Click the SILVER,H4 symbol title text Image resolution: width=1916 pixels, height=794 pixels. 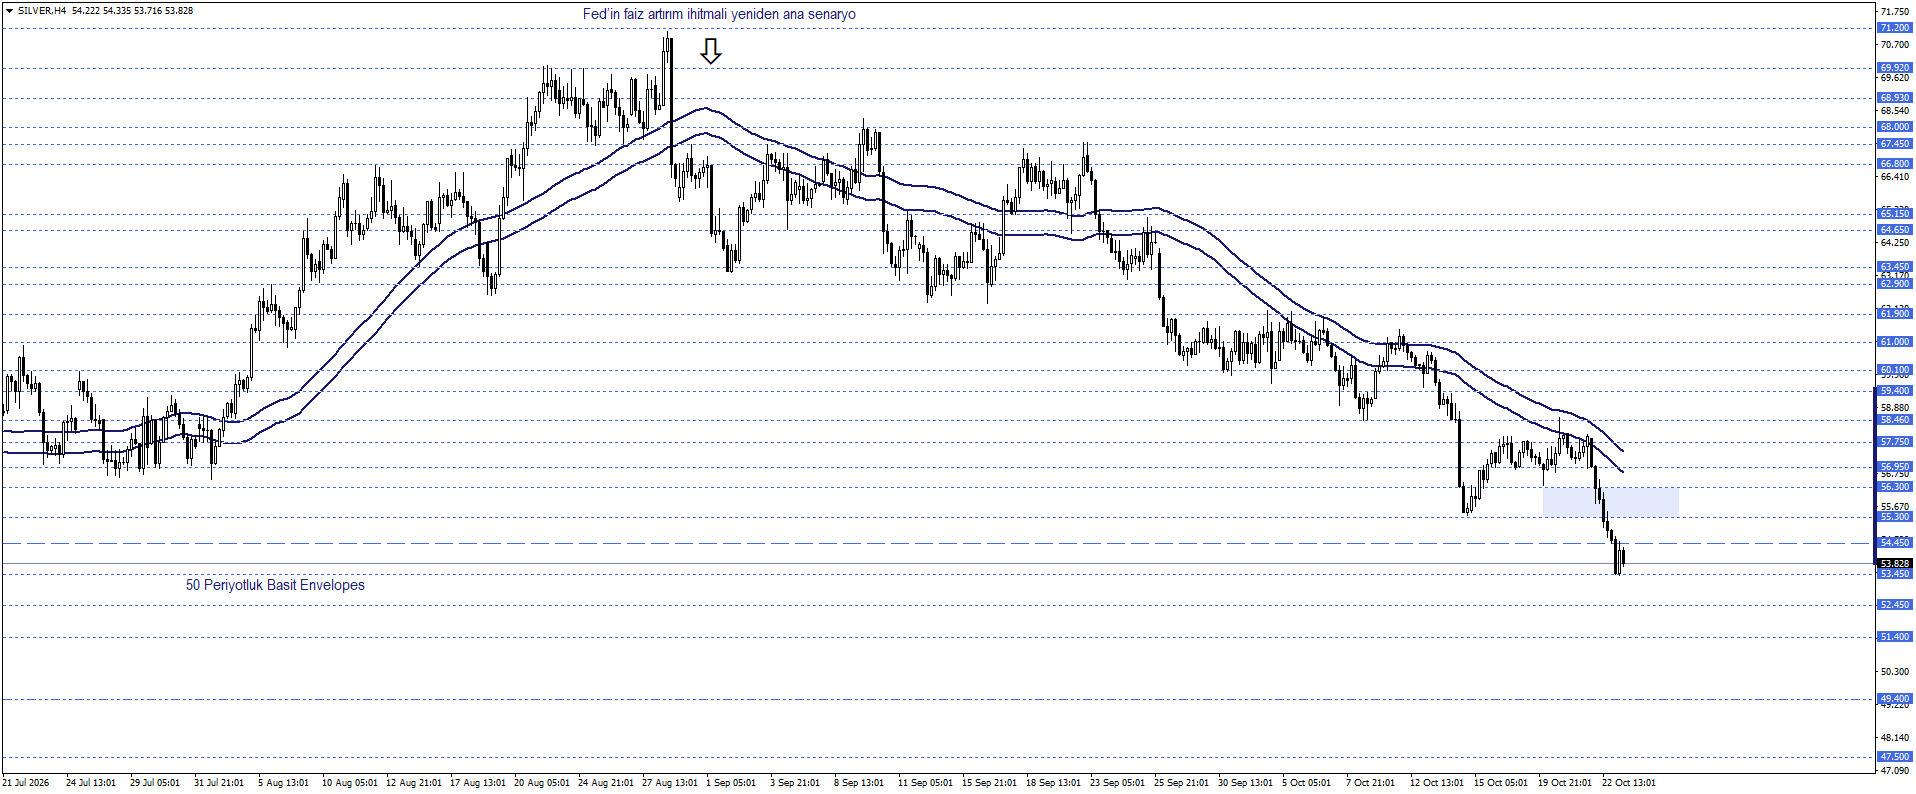(x=43, y=11)
